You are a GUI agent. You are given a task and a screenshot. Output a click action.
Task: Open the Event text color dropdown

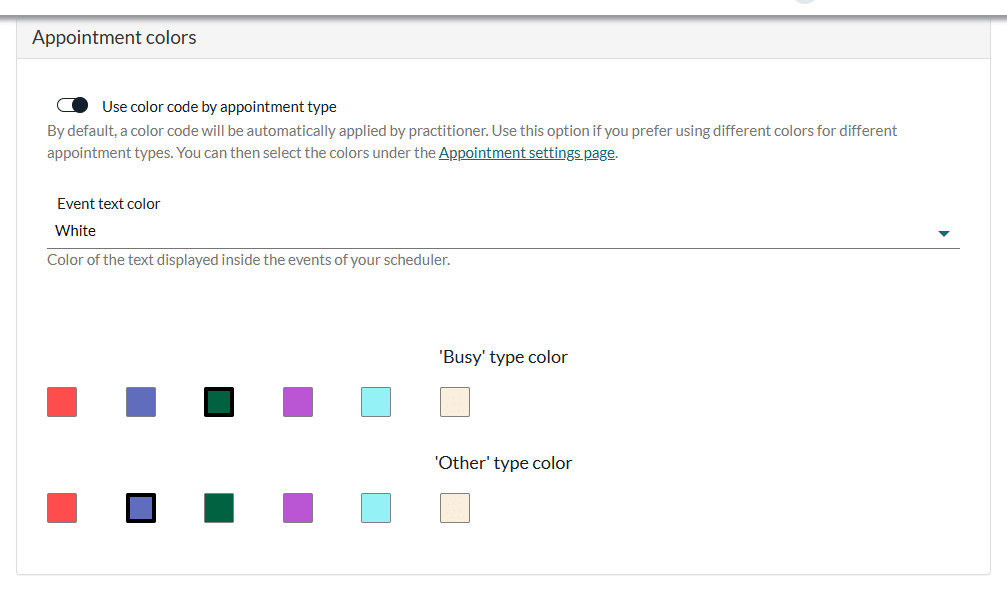pos(503,231)
